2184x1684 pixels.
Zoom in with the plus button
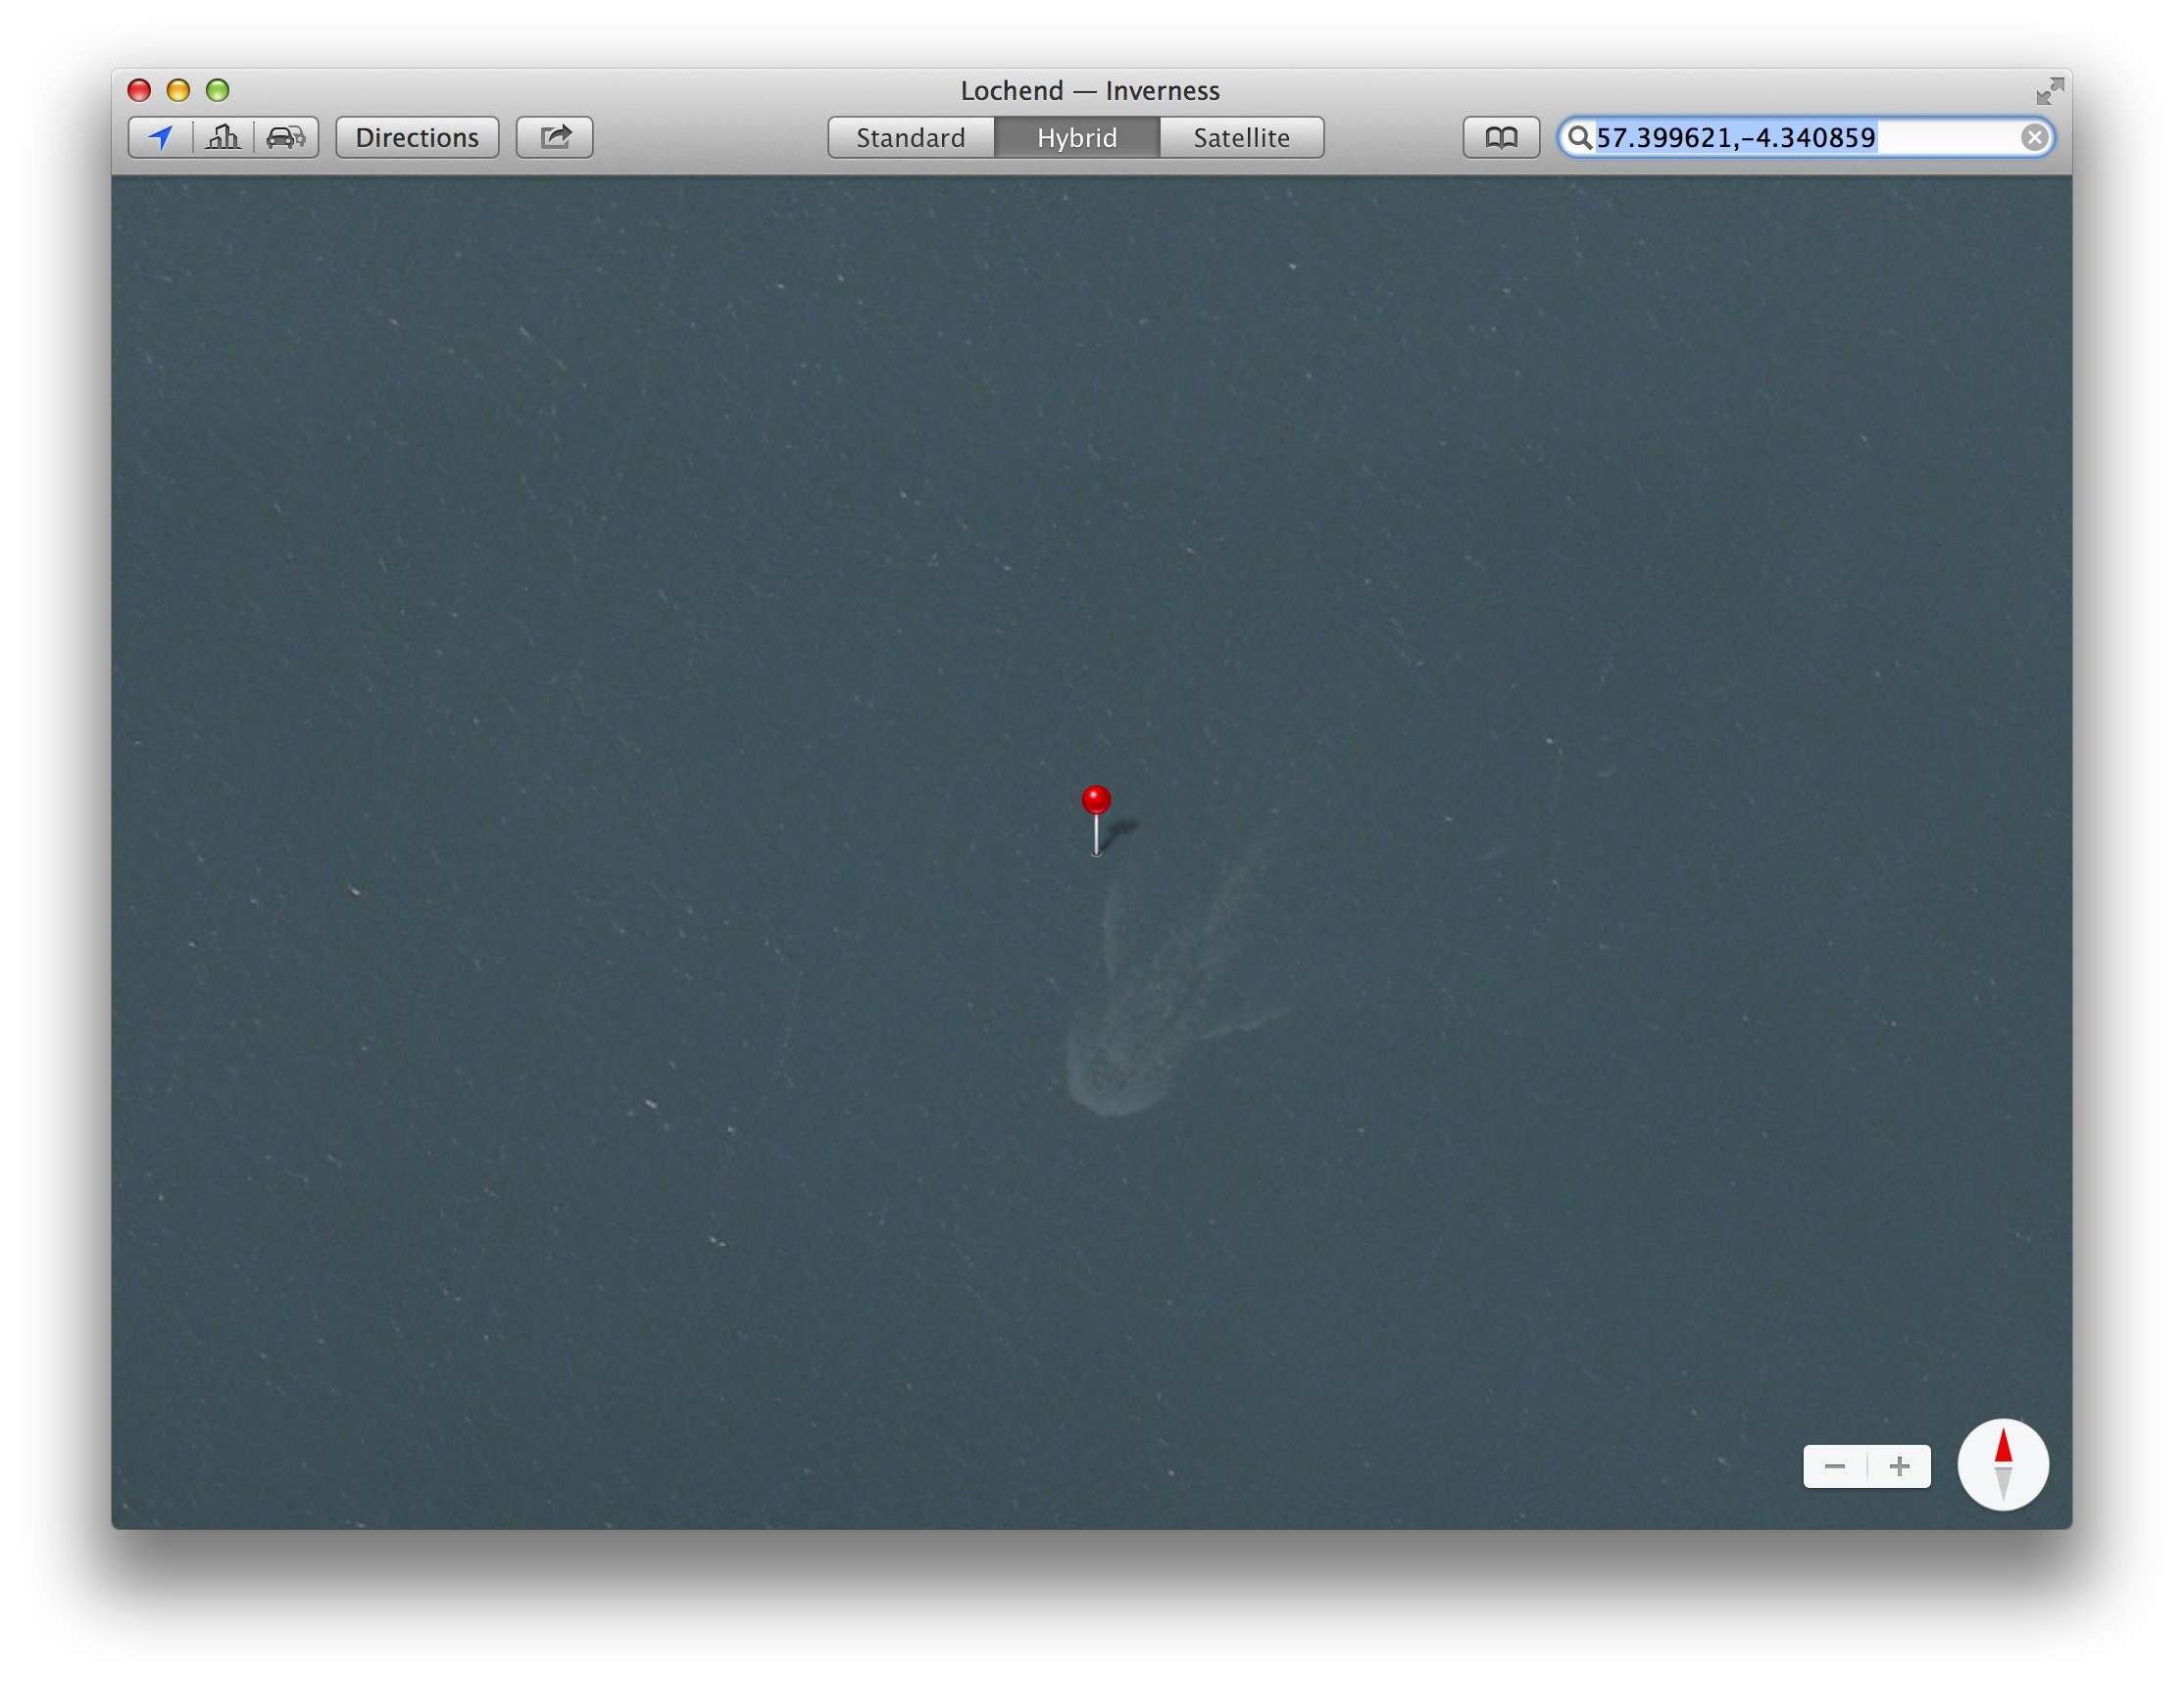tap(1900, 1466)
